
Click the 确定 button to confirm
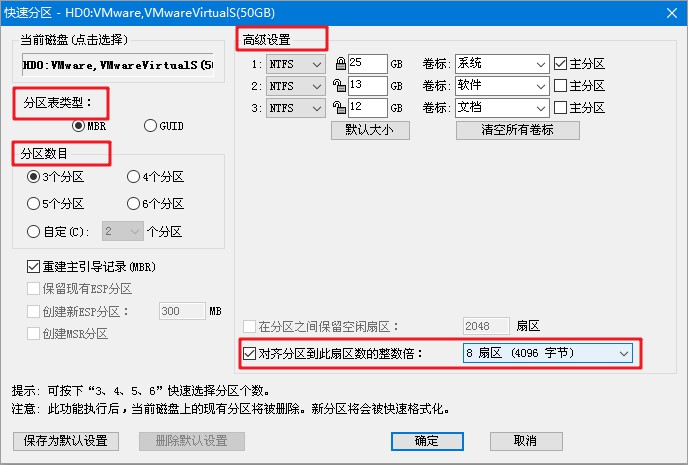point(426,440)
